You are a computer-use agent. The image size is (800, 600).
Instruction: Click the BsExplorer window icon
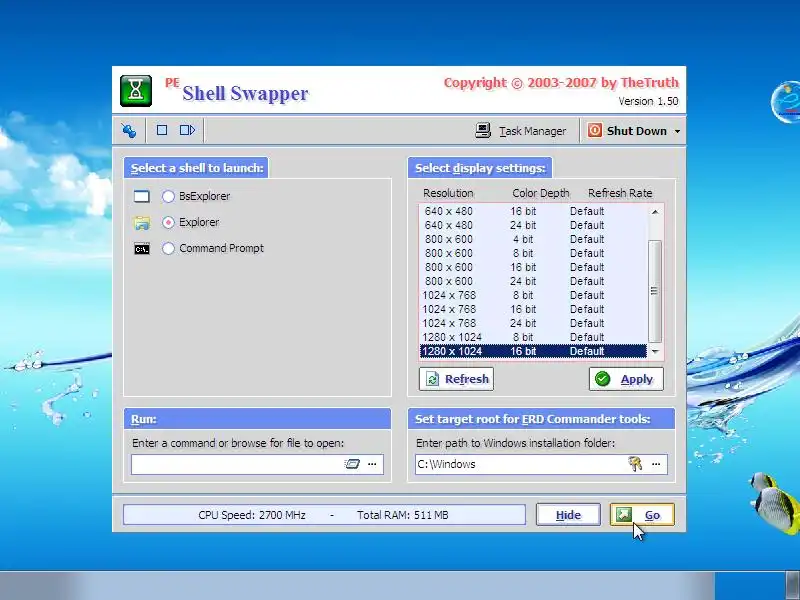tap(142, 196)
